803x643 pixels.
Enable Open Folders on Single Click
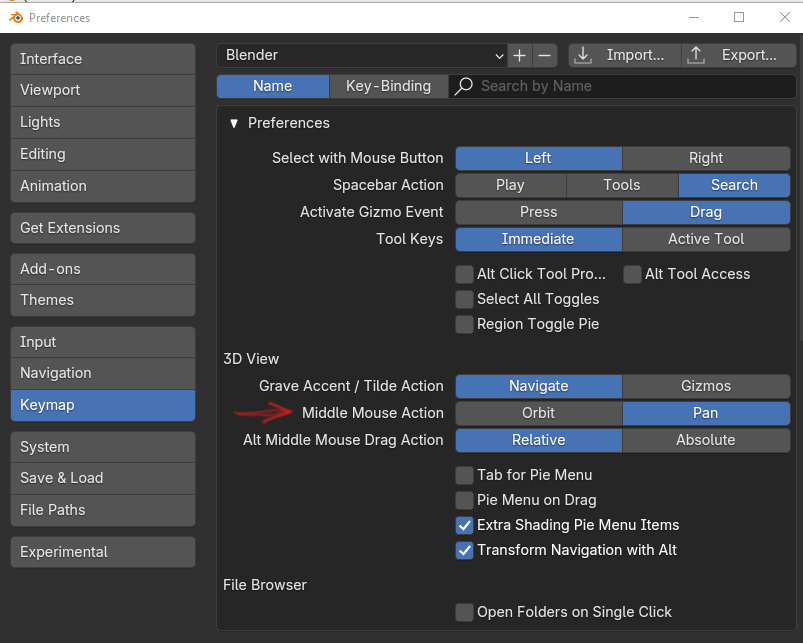pyautogui.click(x=464, y=612)
